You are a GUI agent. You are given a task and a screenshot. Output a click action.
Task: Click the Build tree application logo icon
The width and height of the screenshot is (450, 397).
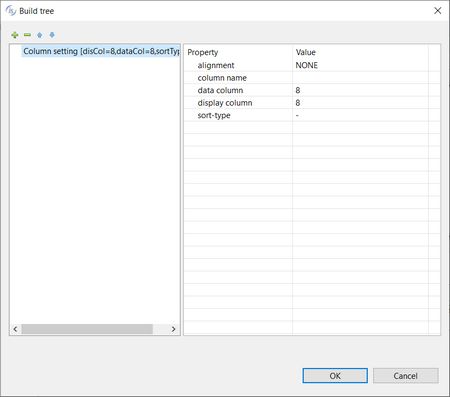click(x=11, y=11)
